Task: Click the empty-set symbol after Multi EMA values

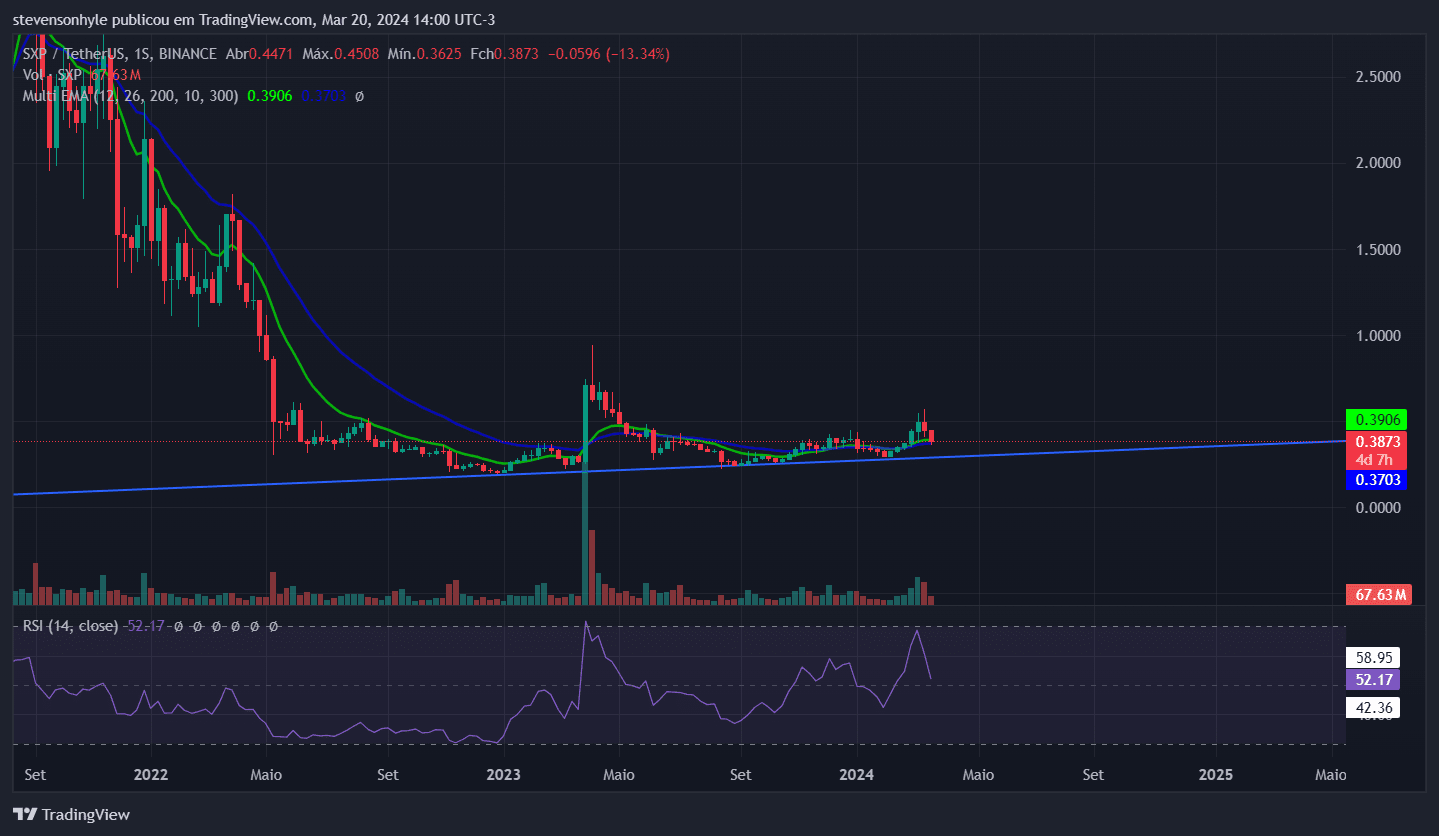Action: 359,96
